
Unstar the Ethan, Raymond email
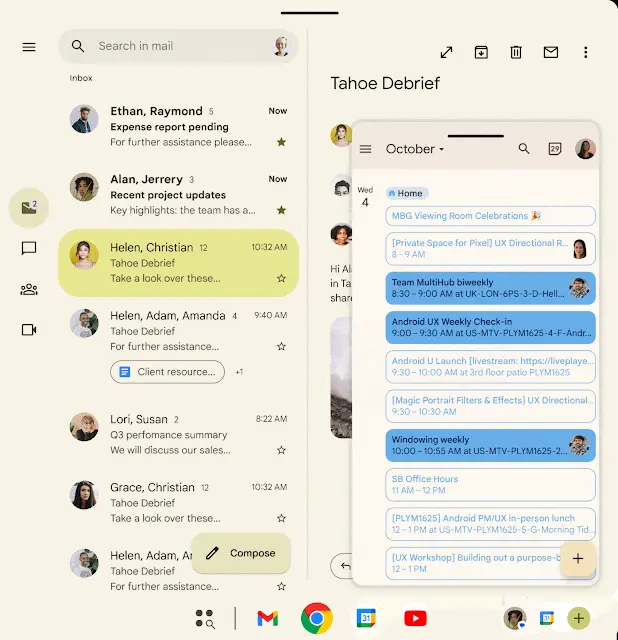pyautogui.click(x=281, y=142)
